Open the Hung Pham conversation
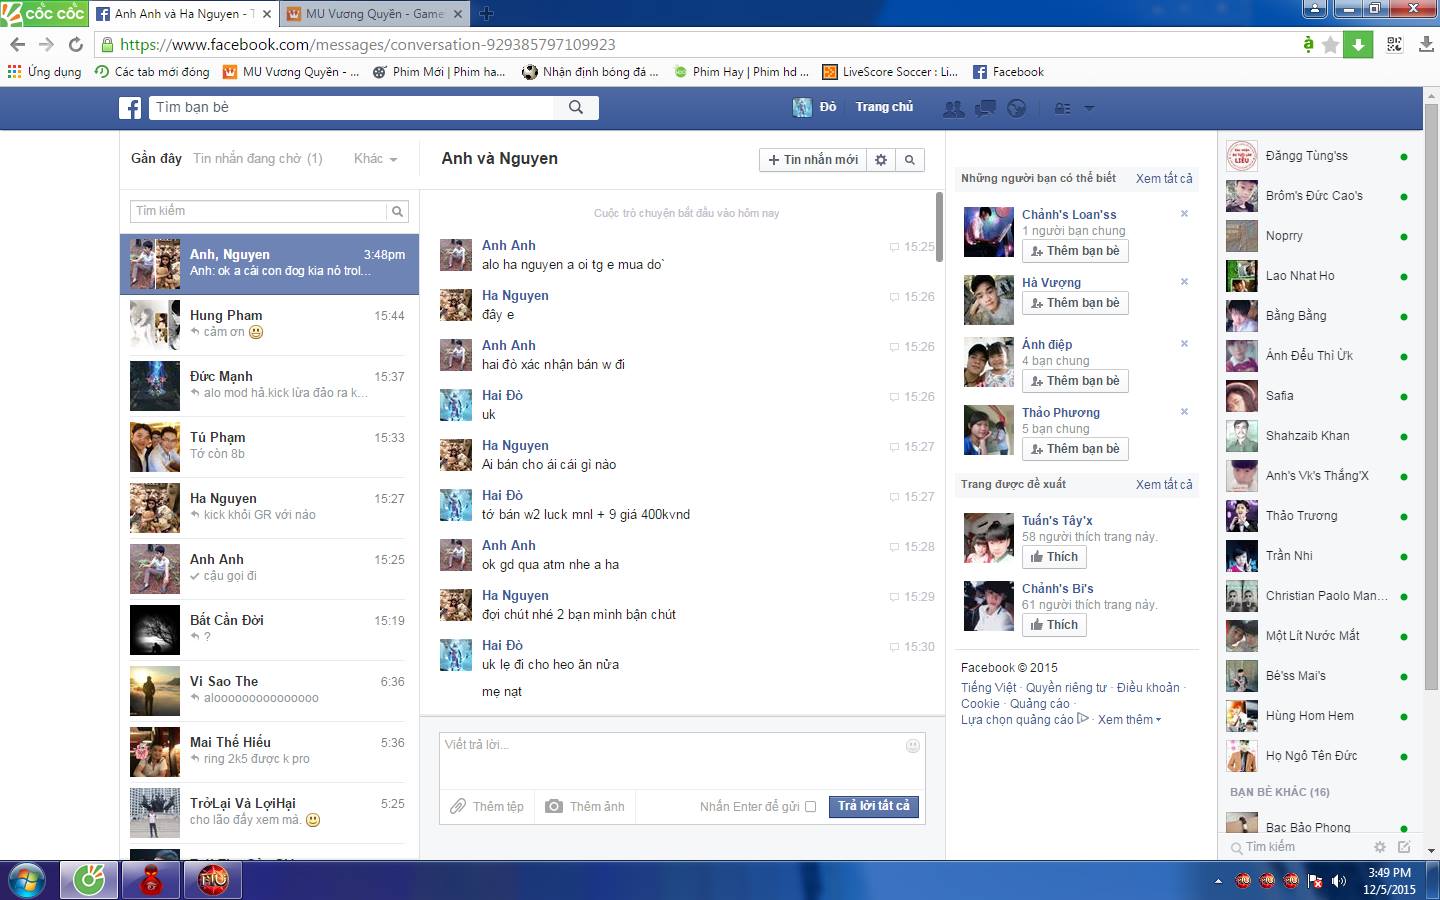1440x900 pixels. [x=269, y=324]
